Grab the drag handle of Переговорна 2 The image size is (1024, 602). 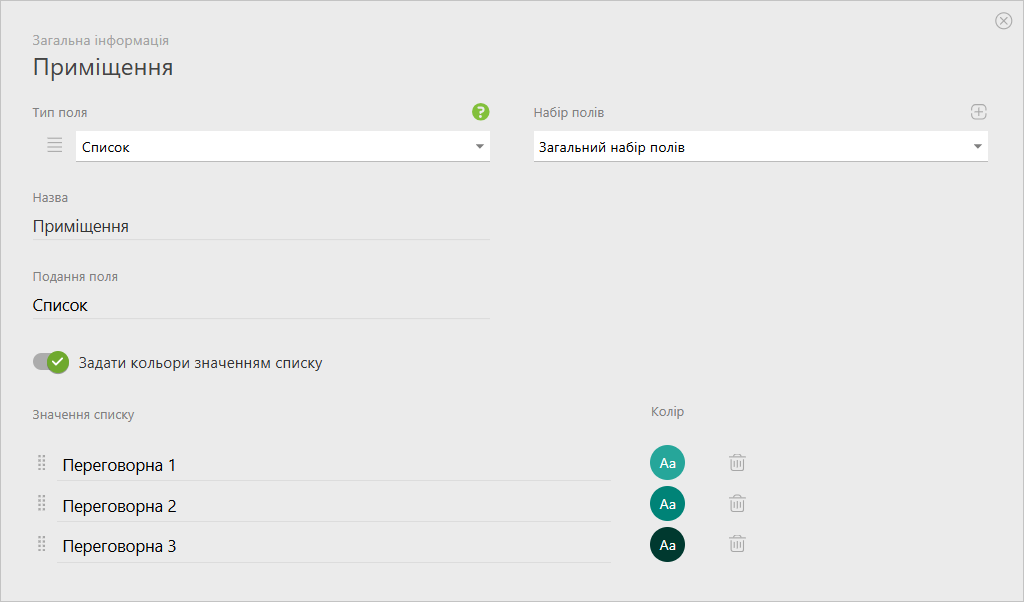[42, 503]
